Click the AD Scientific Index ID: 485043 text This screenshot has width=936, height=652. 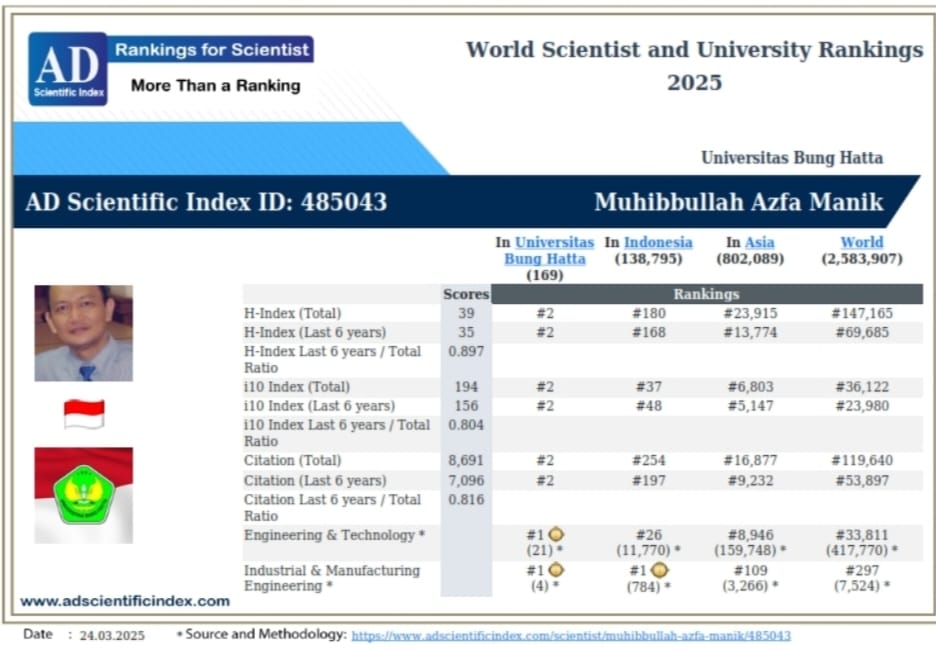(x=207, y=202)
